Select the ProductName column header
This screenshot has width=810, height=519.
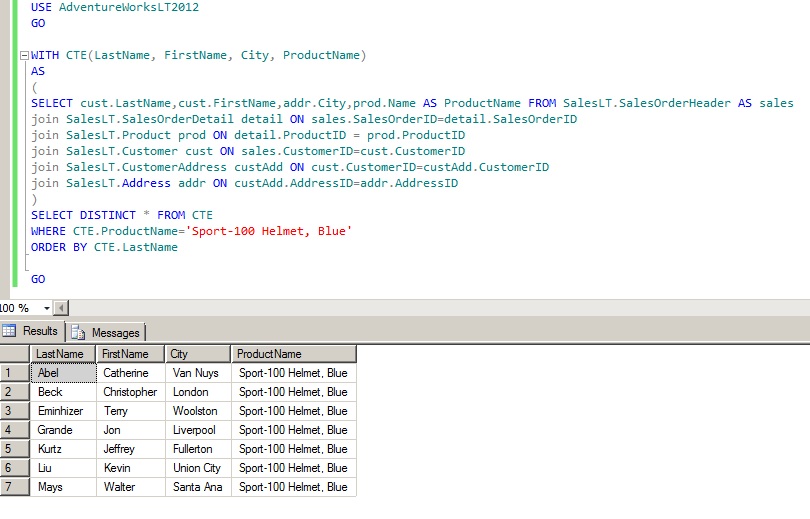294,354
